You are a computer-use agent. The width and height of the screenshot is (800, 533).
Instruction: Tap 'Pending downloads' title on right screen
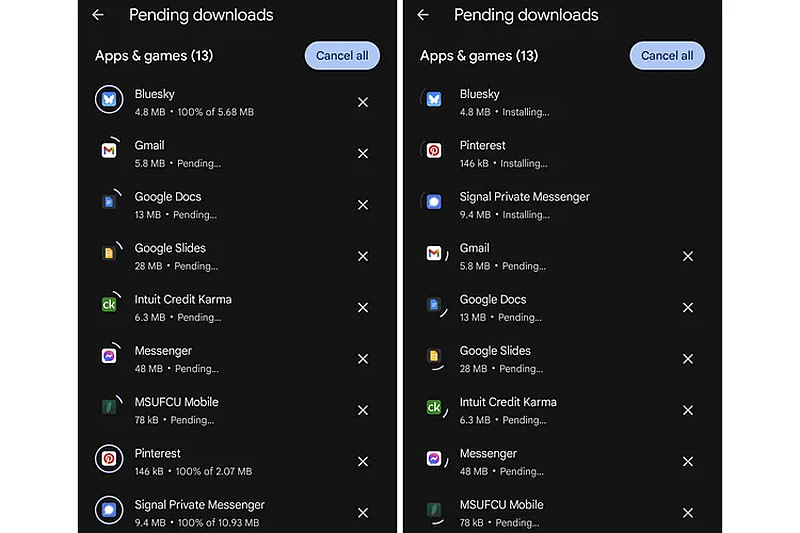pos(526,15)
